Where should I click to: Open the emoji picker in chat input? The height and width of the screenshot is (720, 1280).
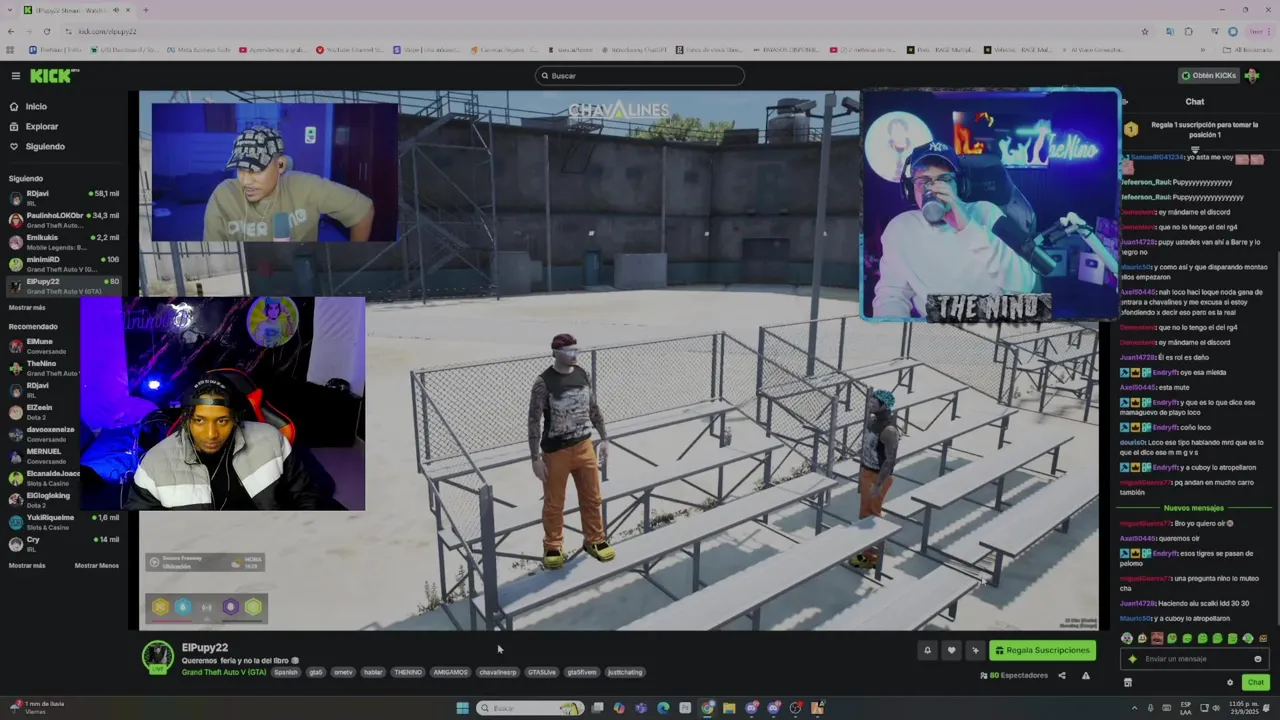pyautogui.click(x=1258, y=659)
